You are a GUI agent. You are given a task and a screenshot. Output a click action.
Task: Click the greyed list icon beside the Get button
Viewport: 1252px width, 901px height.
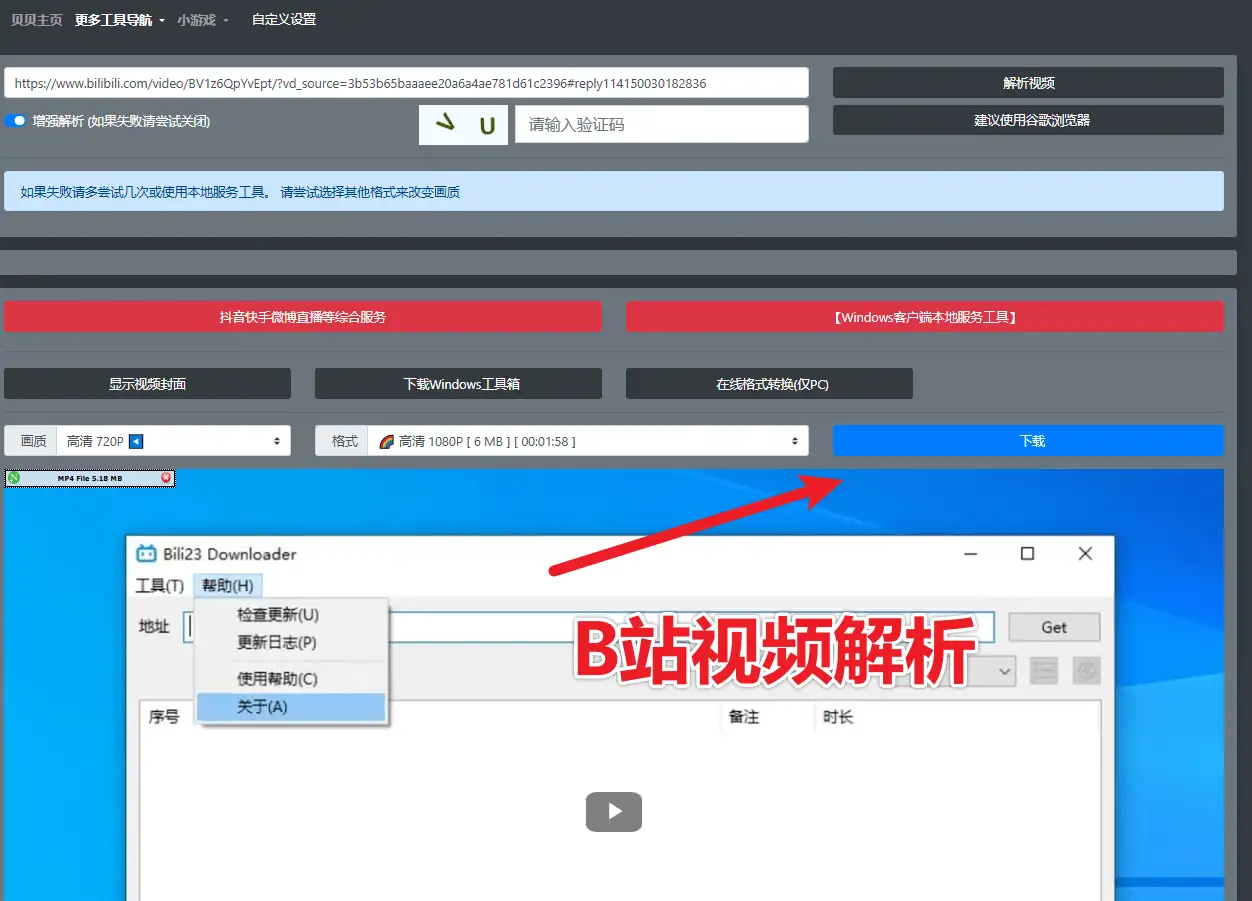click(1044, 670)
